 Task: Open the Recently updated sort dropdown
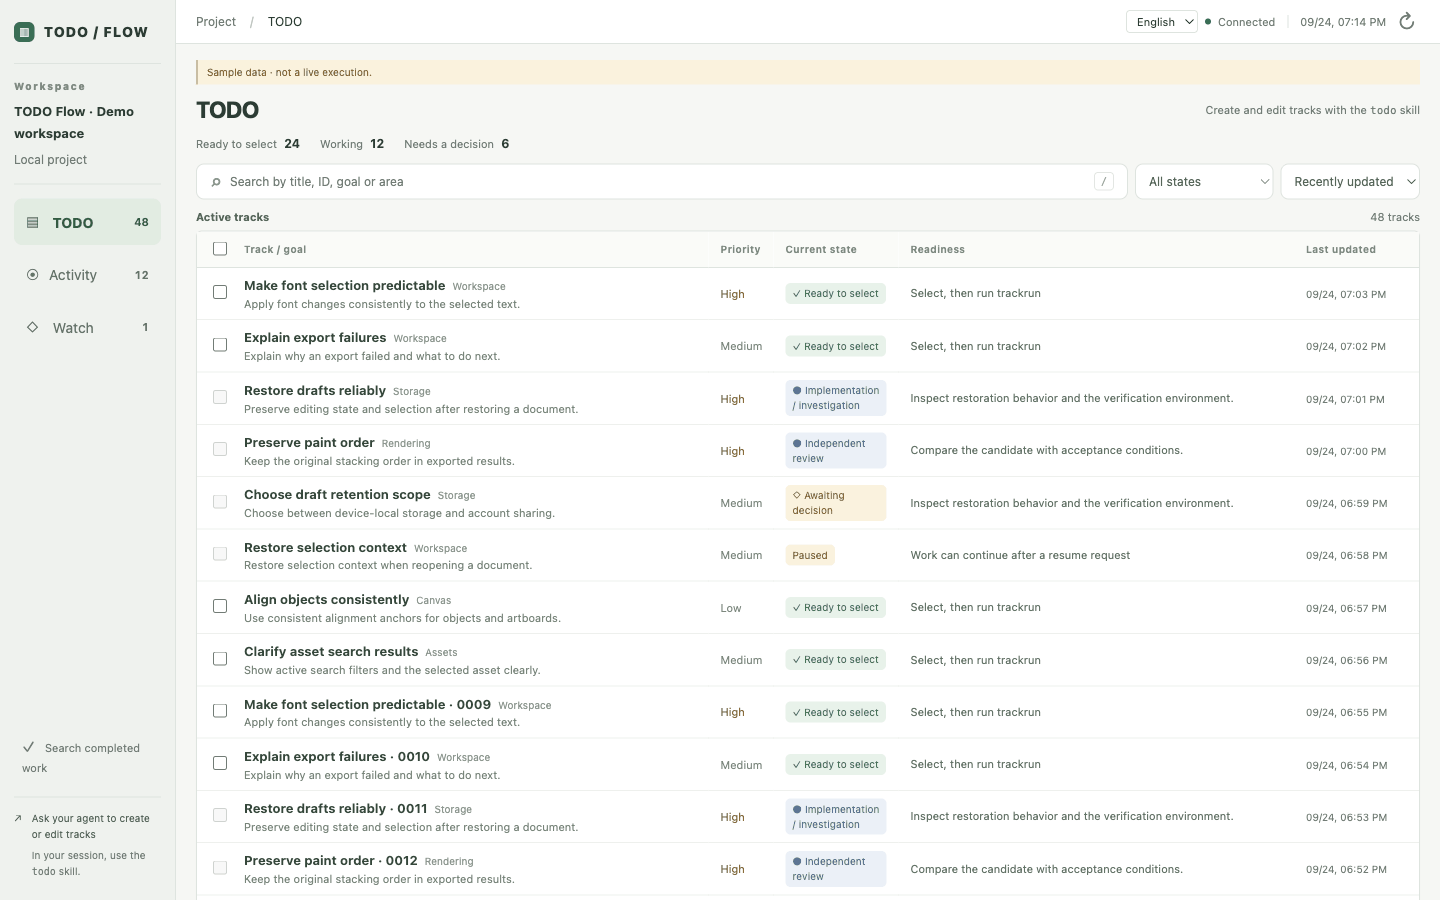tap(1350, 181)
